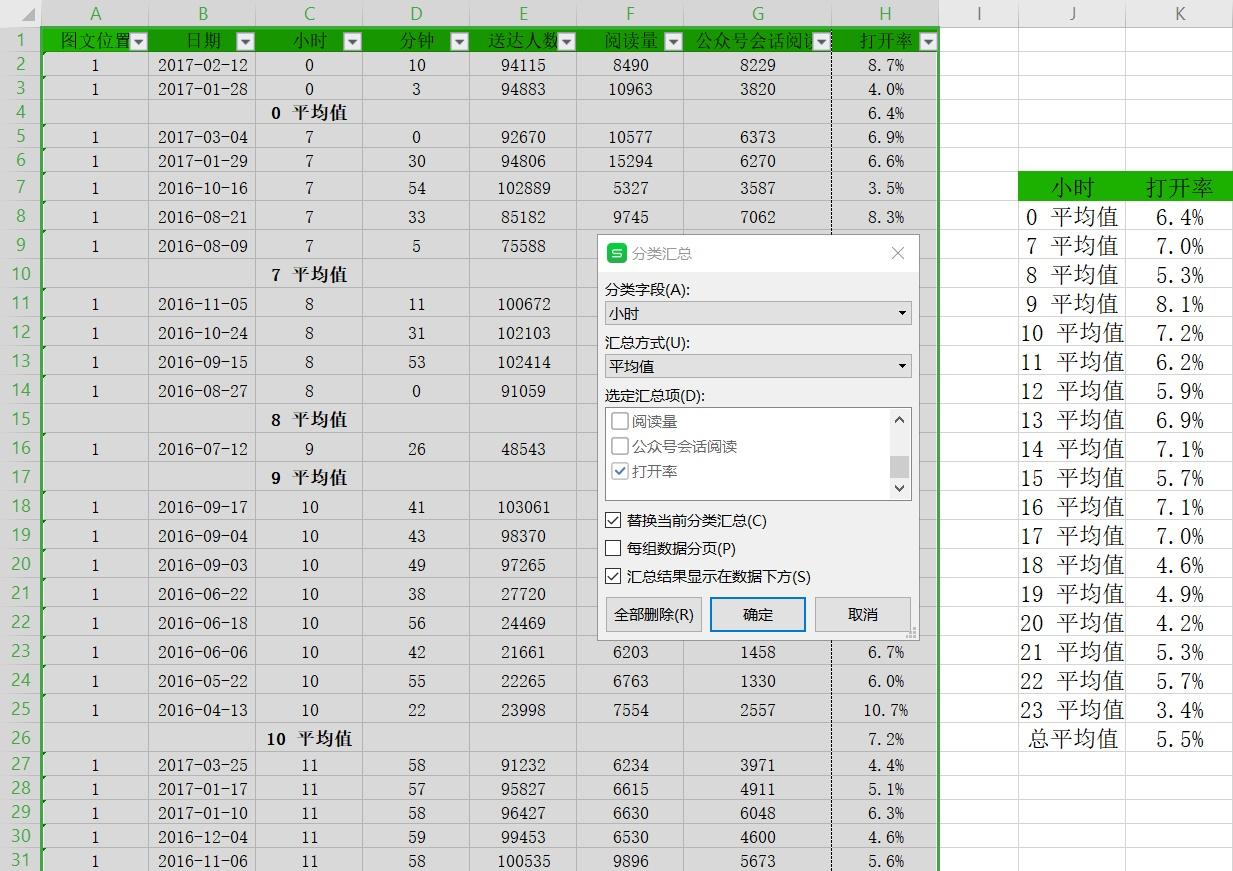This screenshot has width=1233, height=871.
Task: Expand the 汇总方式 dropdown showing 平均值
Action: click(758, 366)
